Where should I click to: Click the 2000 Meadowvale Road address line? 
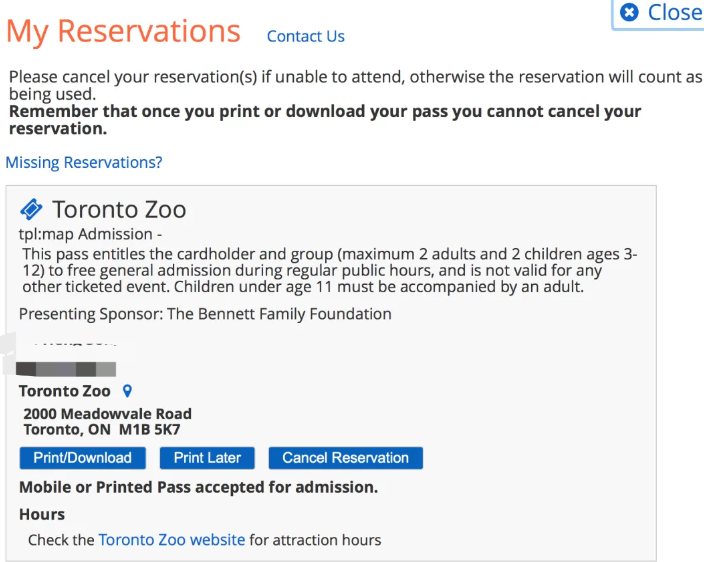(107, 413)
